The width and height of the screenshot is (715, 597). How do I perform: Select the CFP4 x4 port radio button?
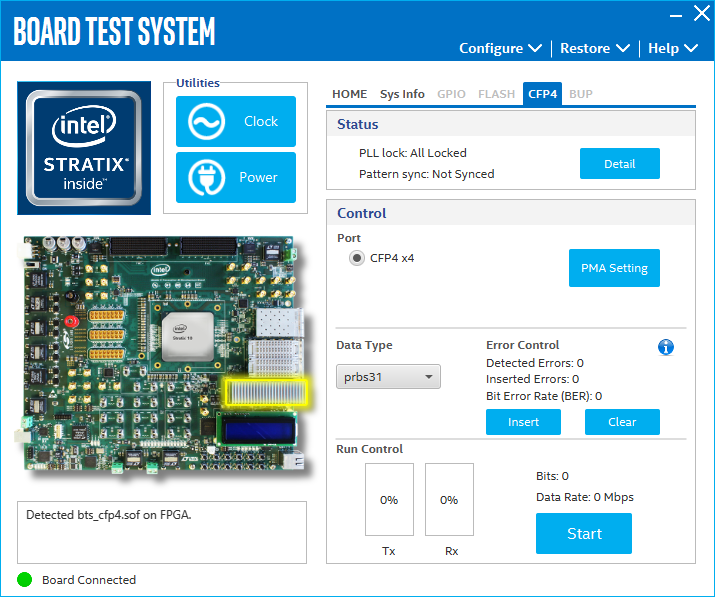pos(356,258)
